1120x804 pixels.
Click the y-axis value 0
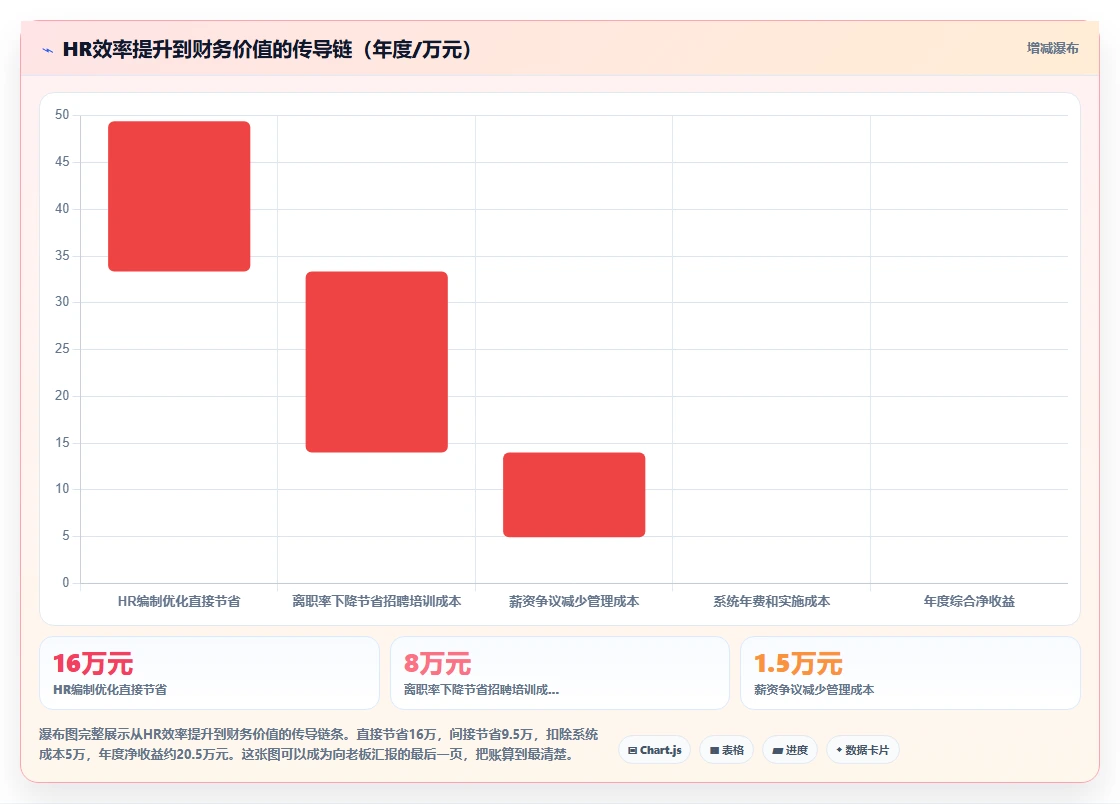click(66, 583)
